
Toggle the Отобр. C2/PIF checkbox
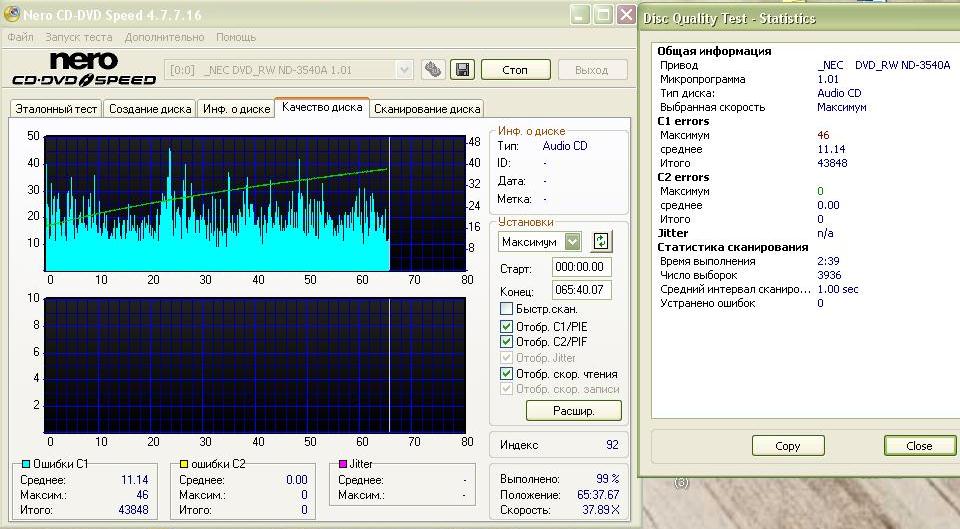click(x=507, y=342)
